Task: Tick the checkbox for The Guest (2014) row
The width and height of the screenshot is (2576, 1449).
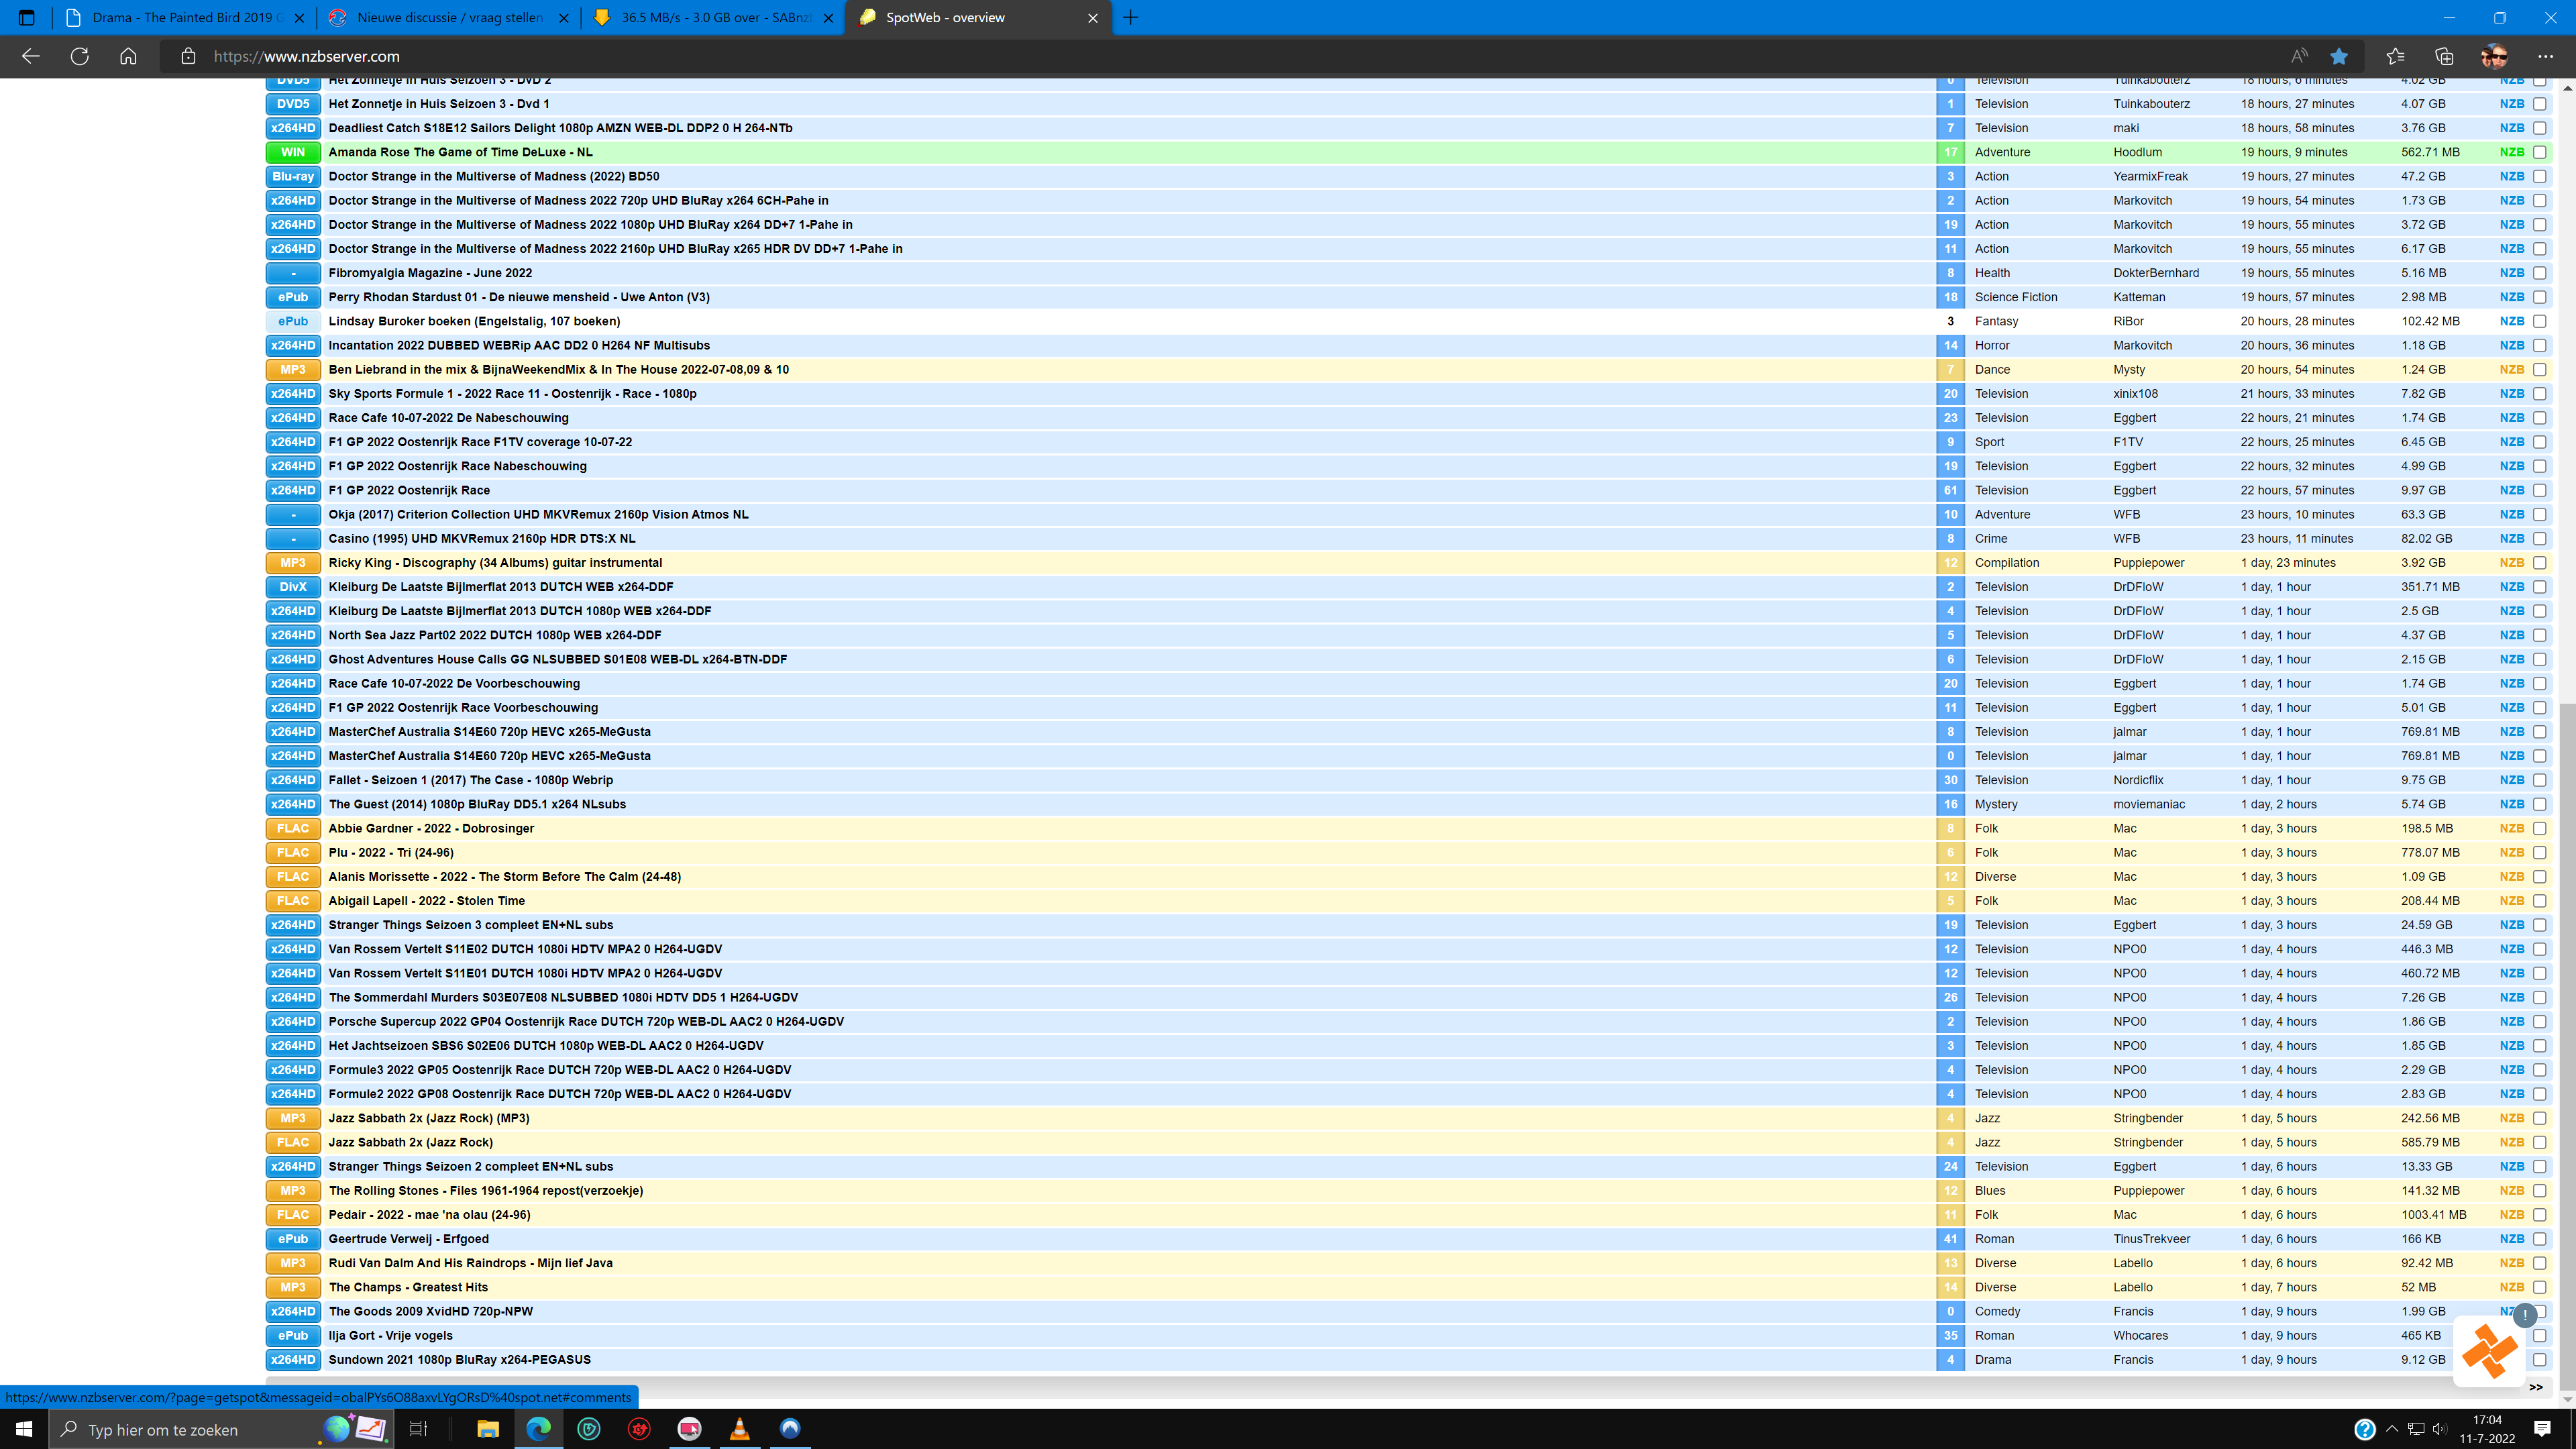Action: coord(2539,804)
